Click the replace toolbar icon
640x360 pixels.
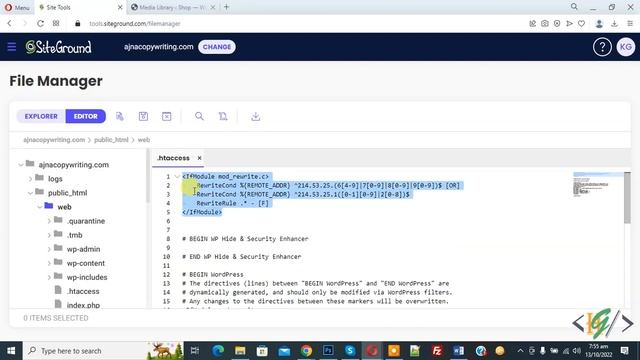tap(223, 116)
